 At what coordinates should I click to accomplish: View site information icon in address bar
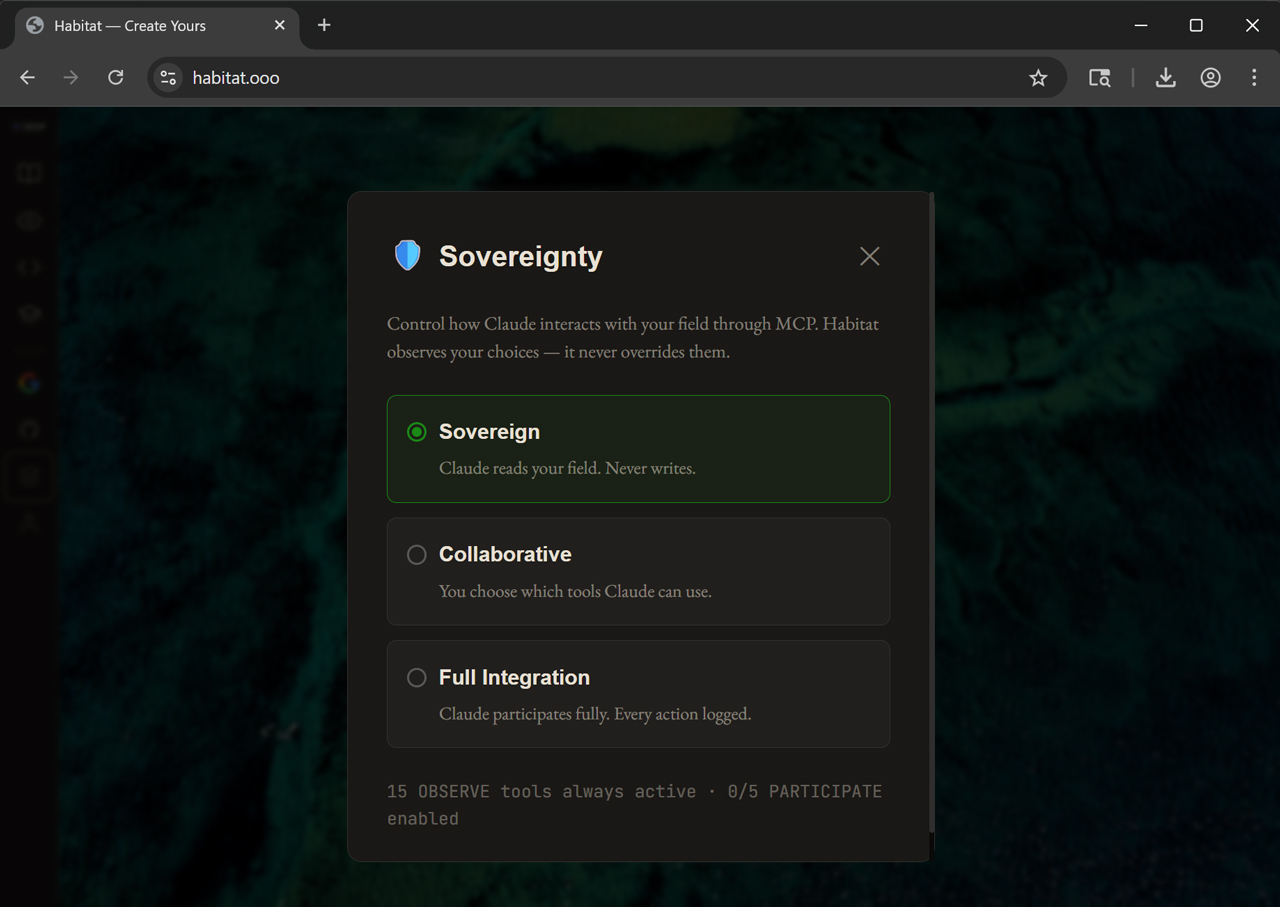click(169, 78)
